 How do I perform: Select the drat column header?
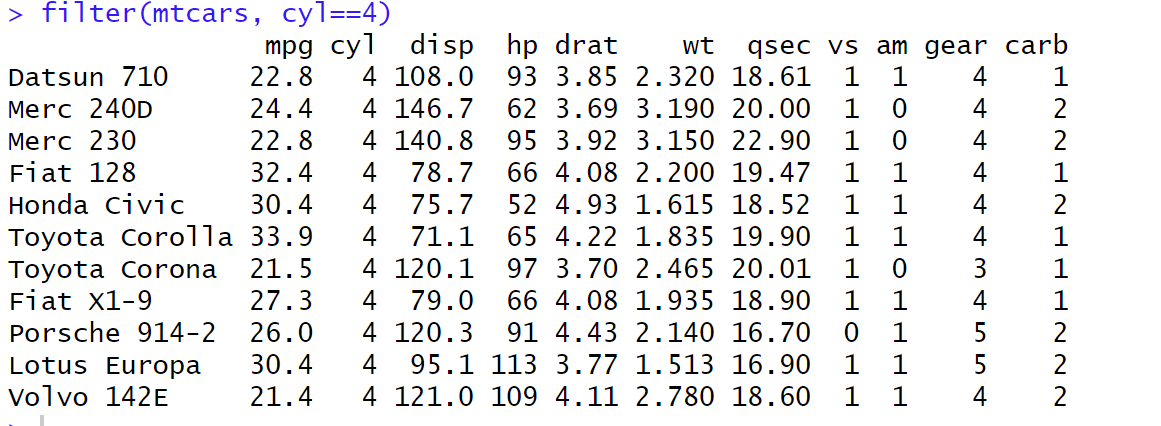coord(586,46)
